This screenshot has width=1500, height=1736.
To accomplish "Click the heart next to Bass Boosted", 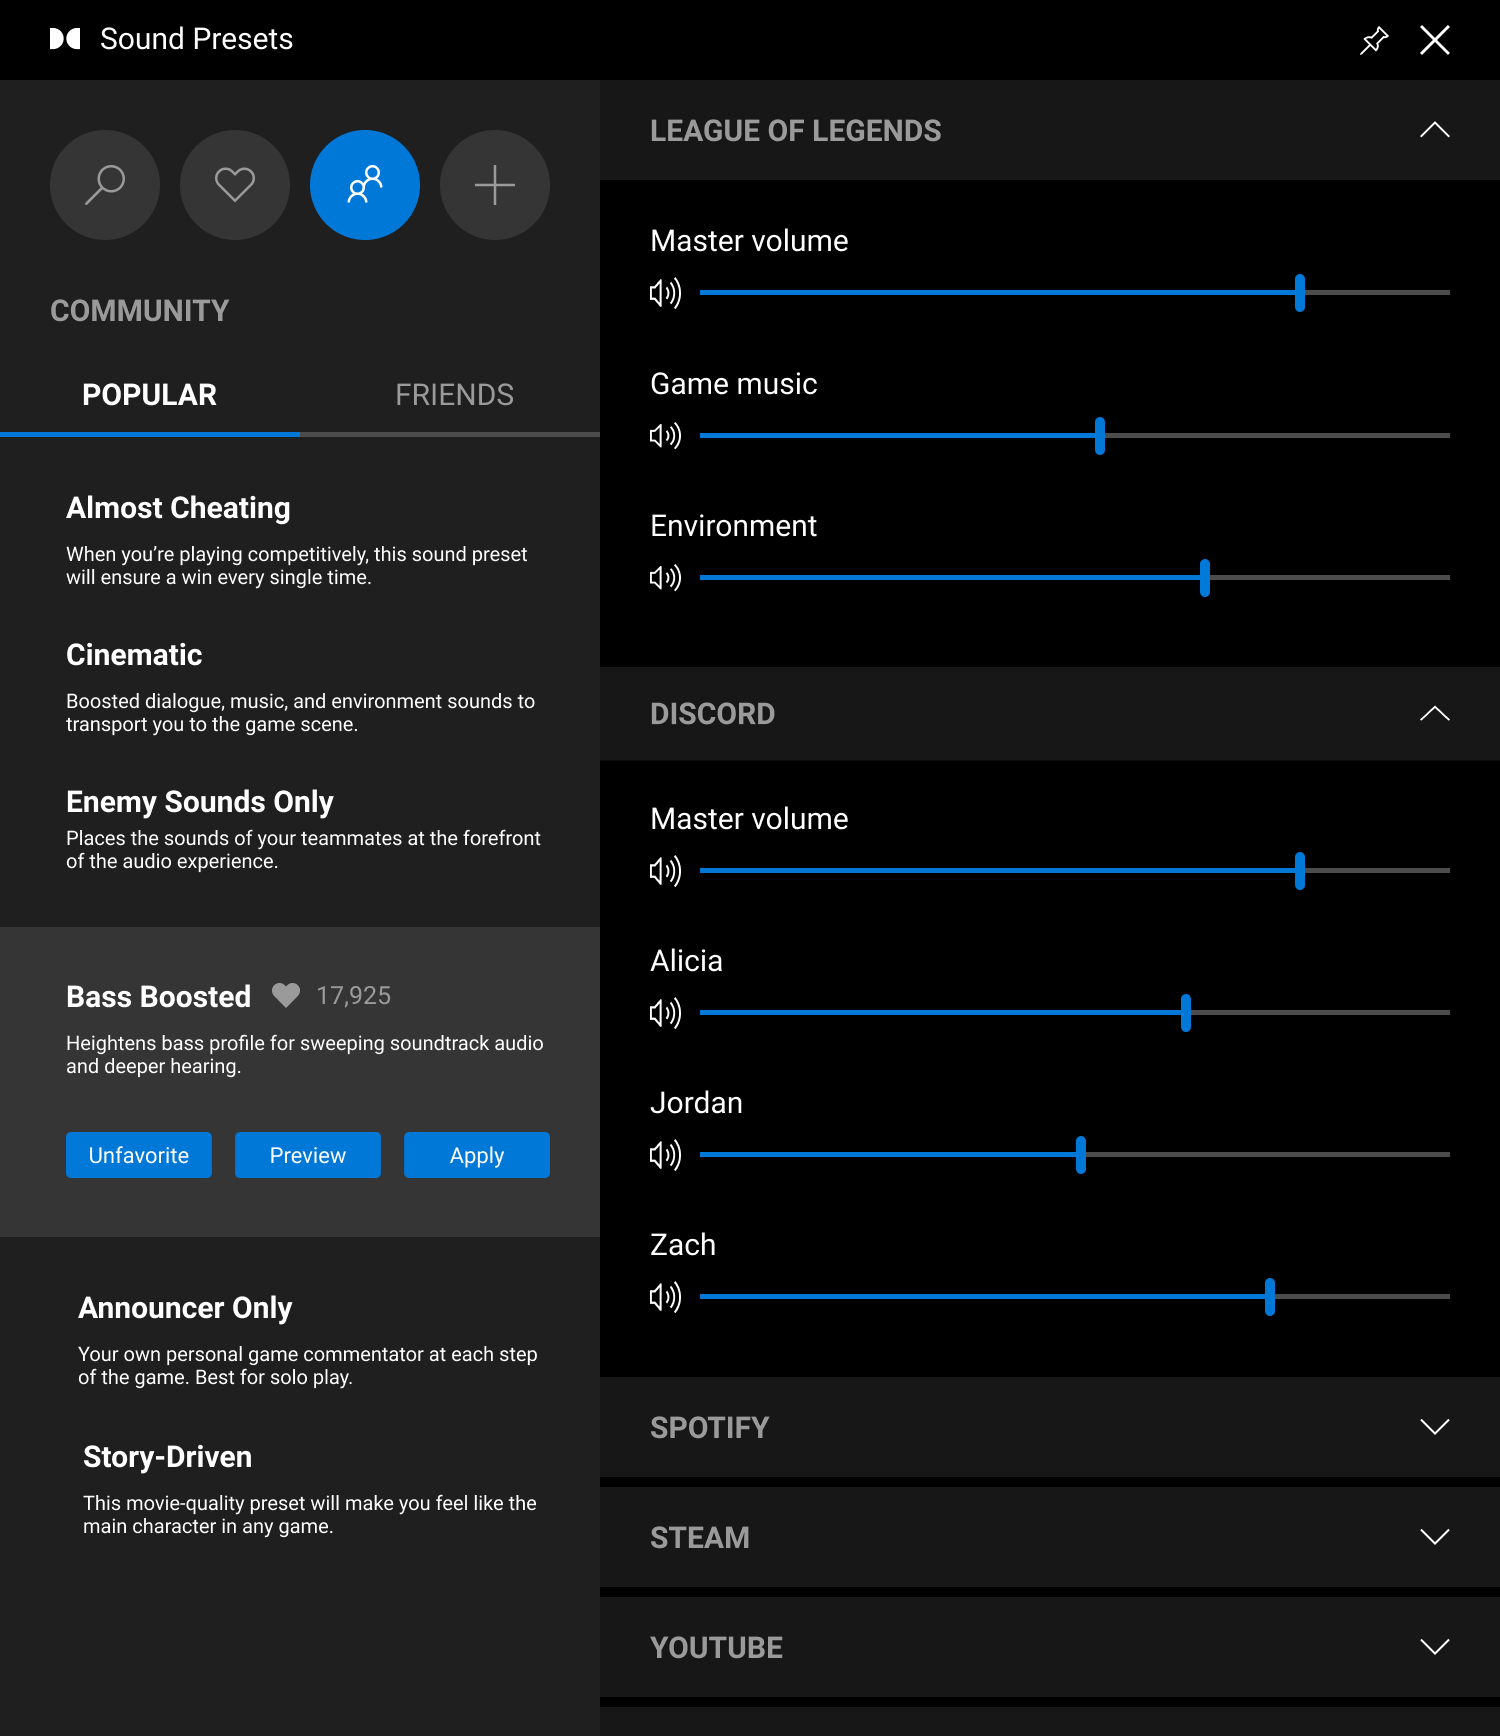I will tap(286, 995).
